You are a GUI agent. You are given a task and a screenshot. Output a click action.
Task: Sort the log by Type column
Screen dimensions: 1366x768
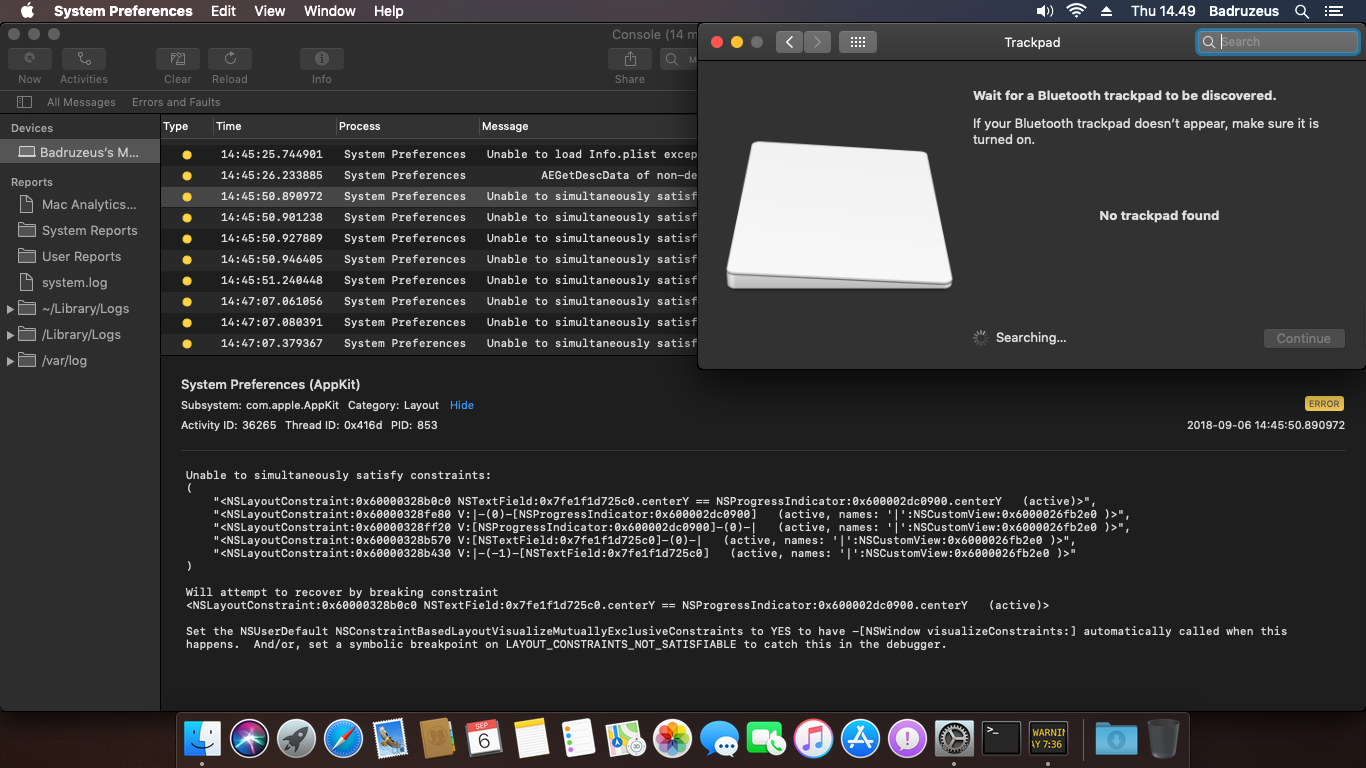[187, 126]
